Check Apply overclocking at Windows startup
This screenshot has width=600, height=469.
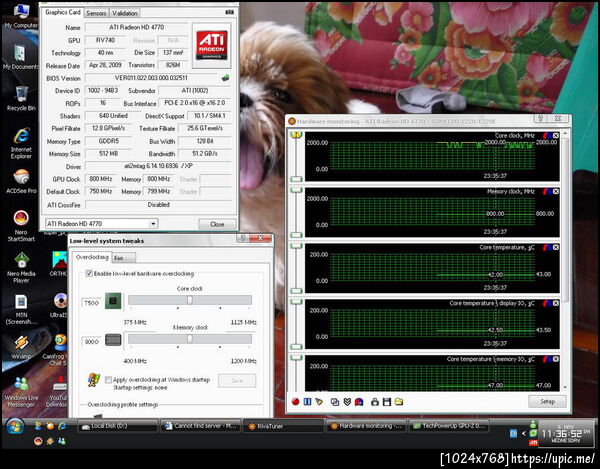108,379
